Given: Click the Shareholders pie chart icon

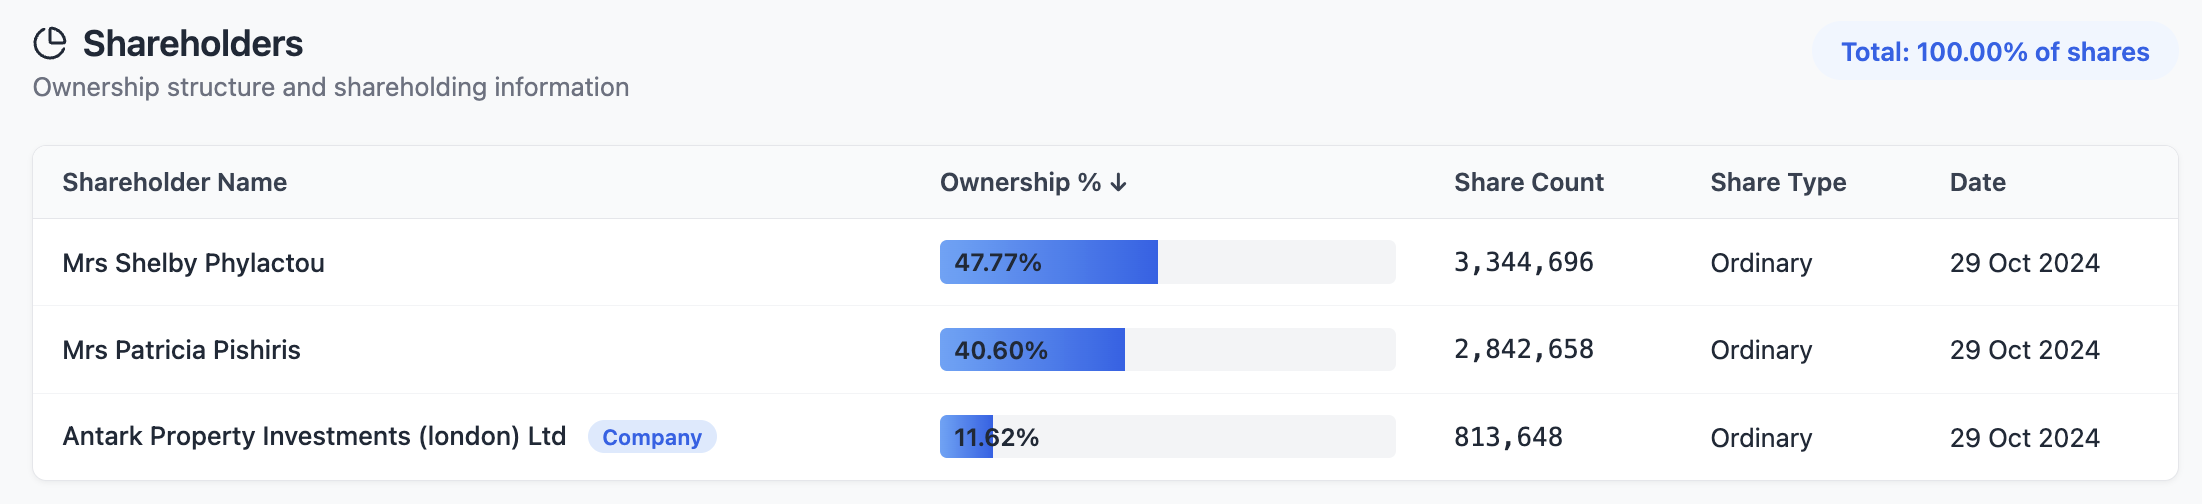Looking at the screenshot, I should (50, 43).
